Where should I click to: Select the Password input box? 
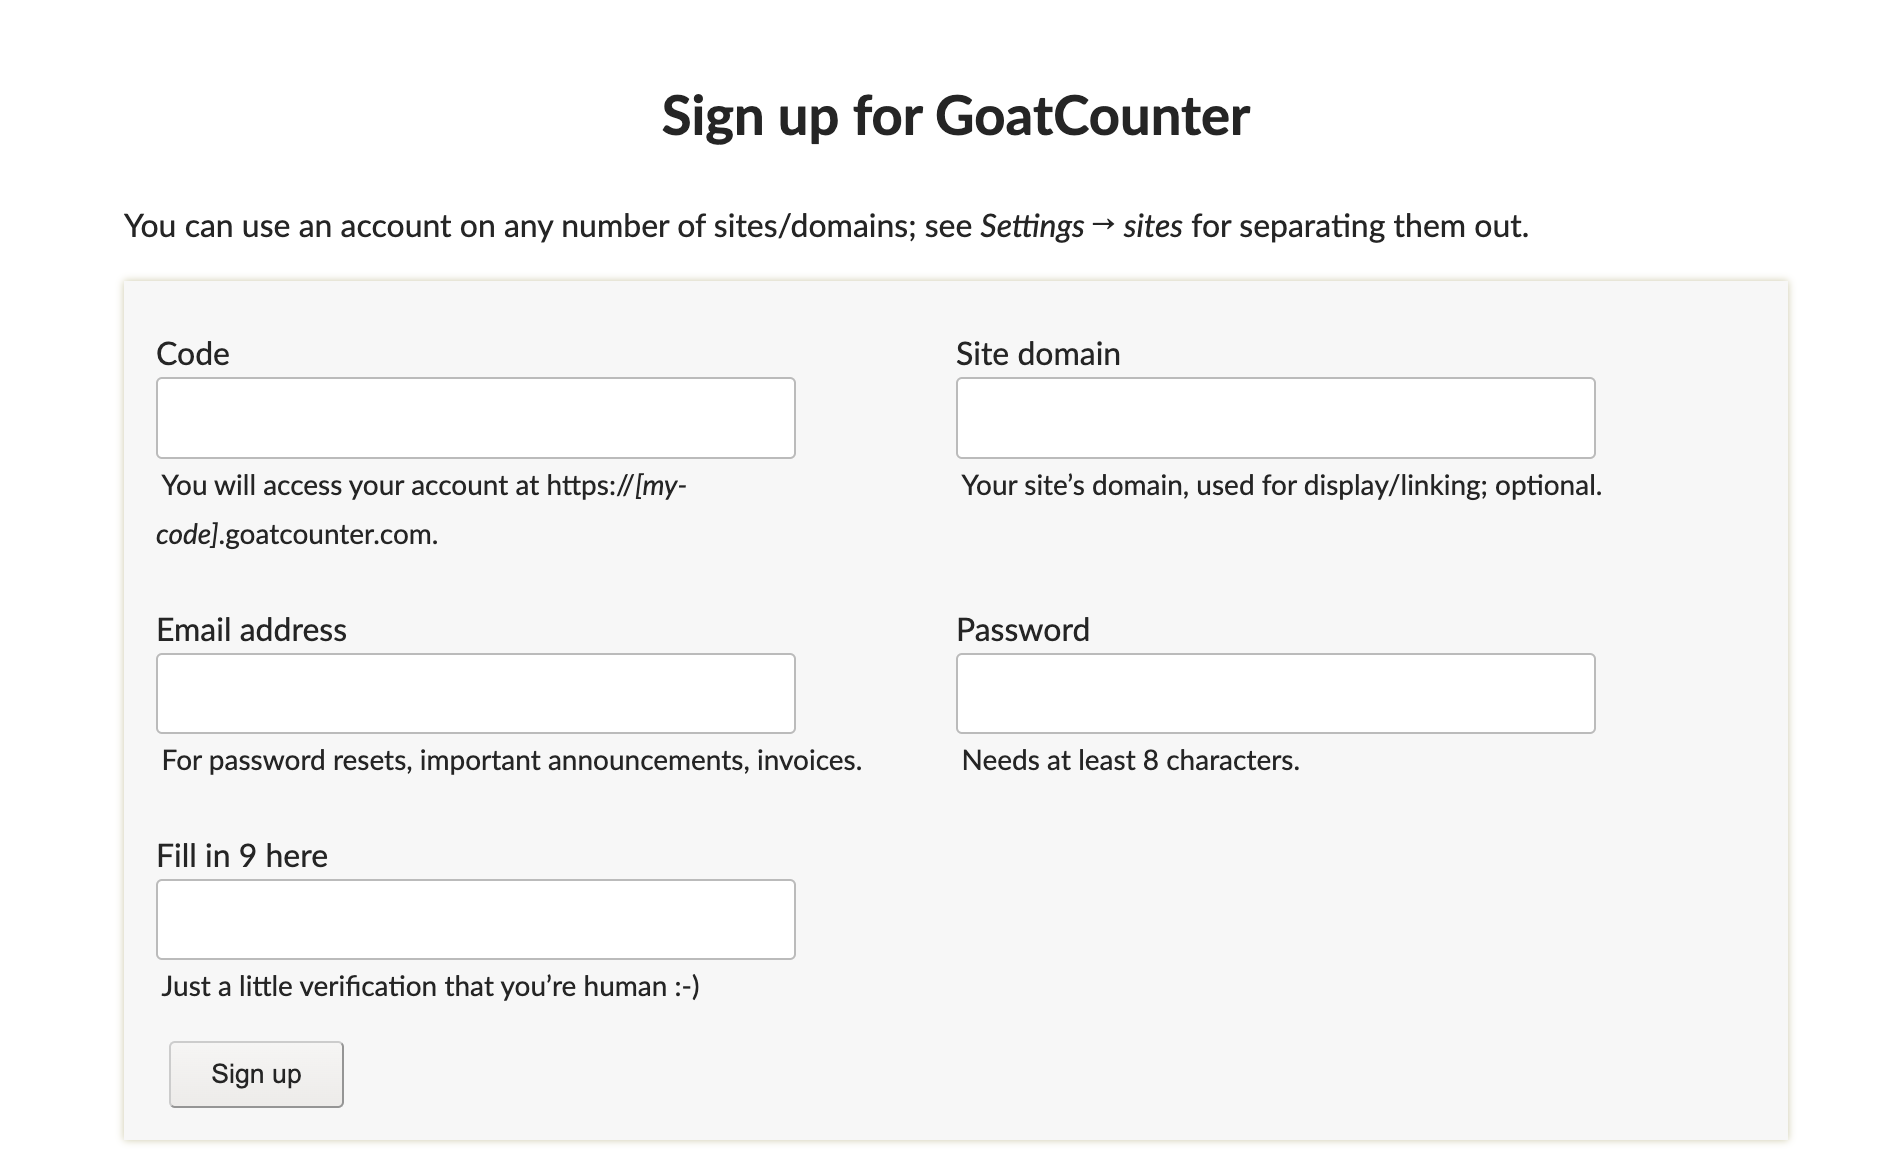coord(1275,693)
